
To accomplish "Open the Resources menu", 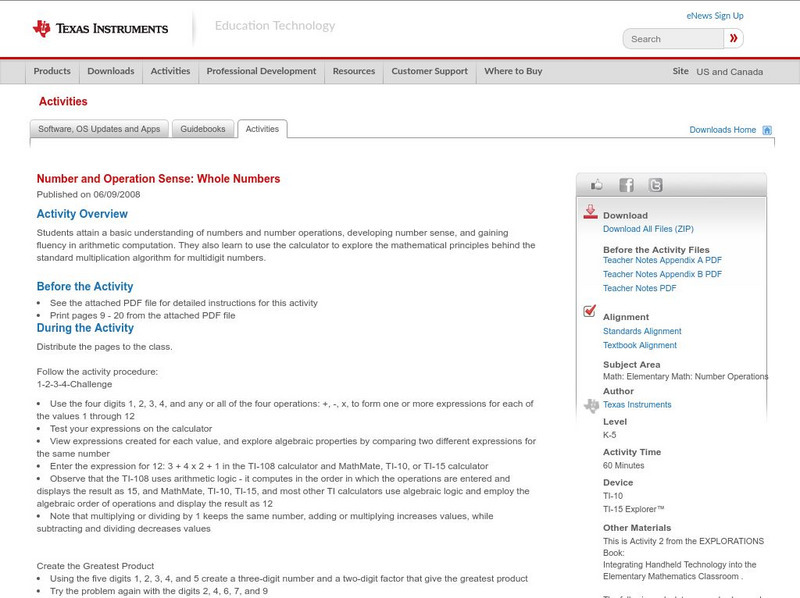I will [x=354, y=71].
